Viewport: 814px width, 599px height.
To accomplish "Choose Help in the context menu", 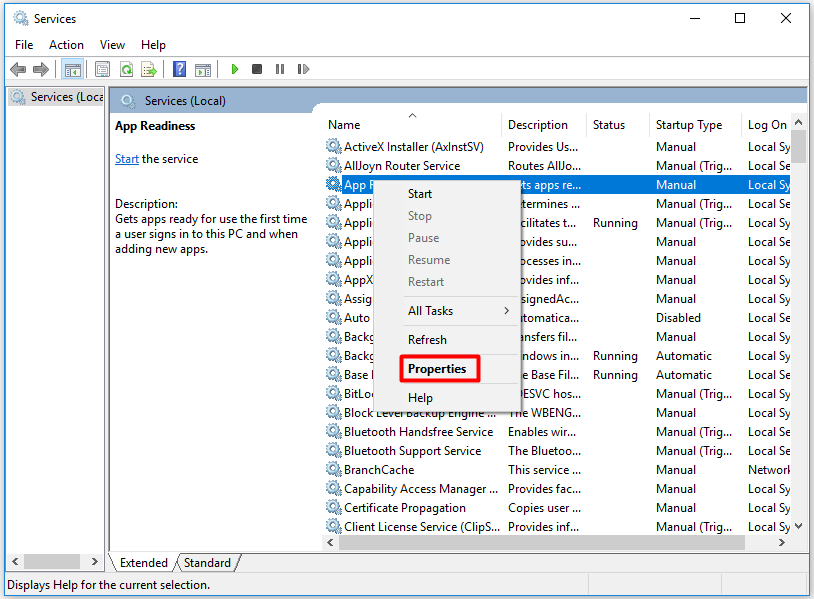I will click(446, 398).
